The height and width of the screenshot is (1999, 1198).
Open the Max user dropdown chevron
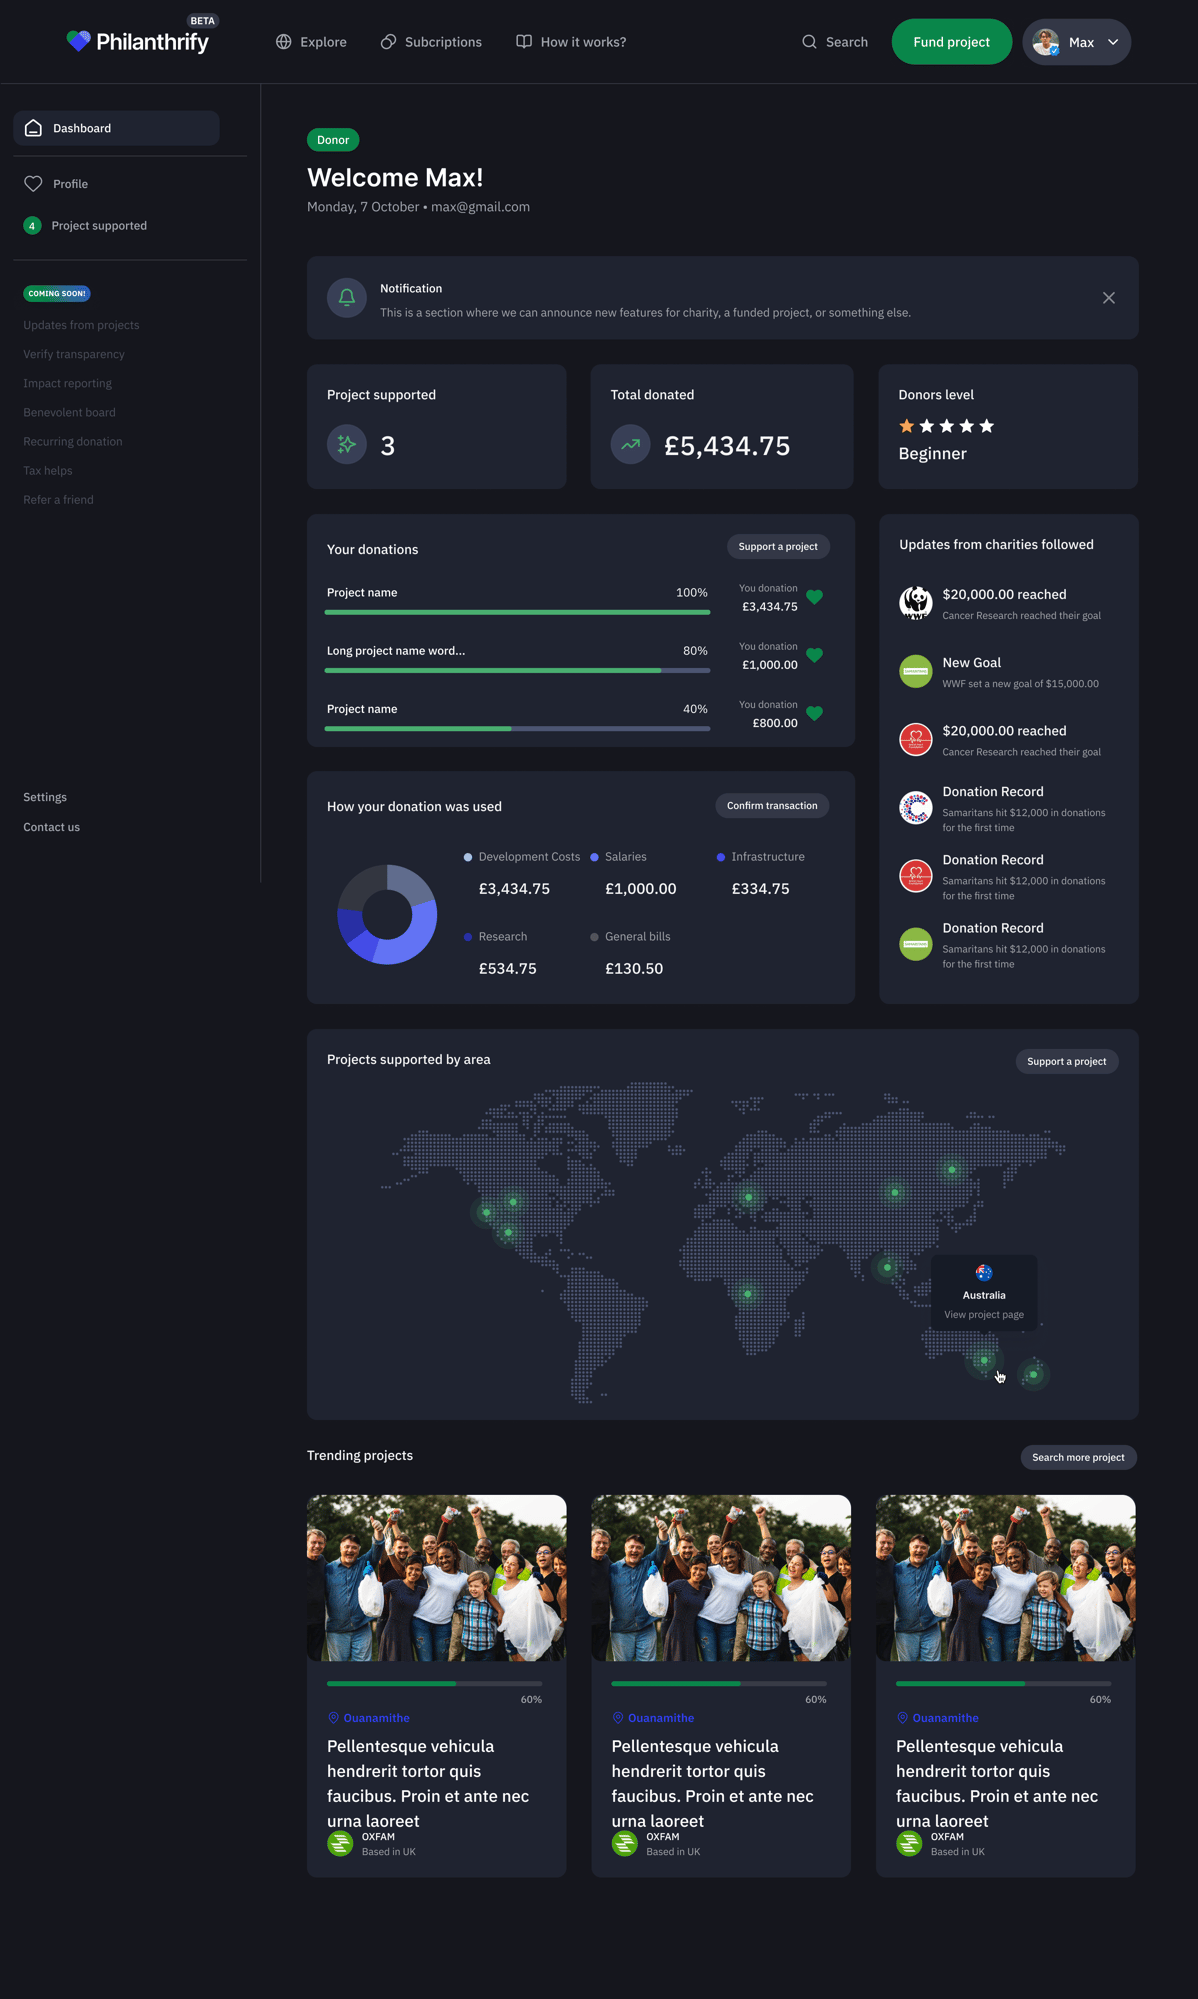pyautogui.click(x=1113, y=42)
